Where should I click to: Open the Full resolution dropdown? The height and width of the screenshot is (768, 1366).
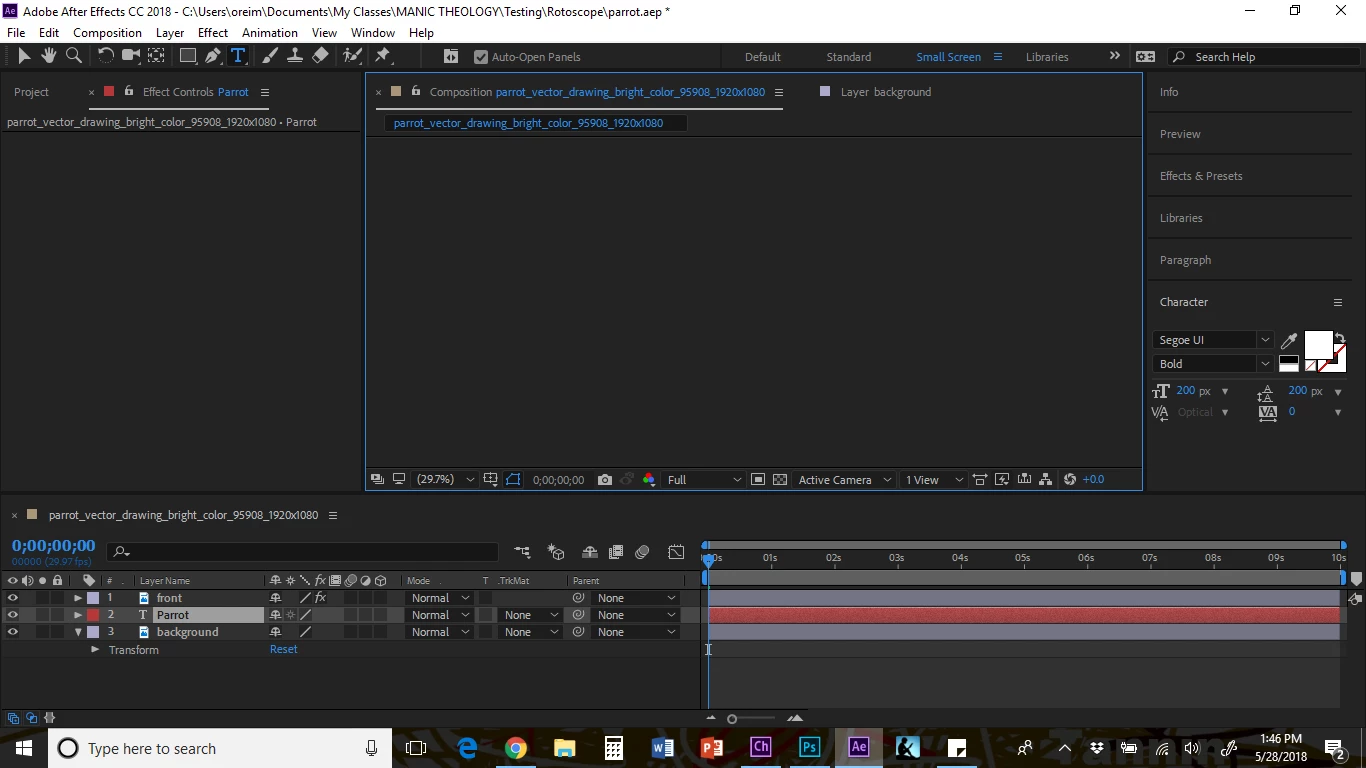pos(704,480)
